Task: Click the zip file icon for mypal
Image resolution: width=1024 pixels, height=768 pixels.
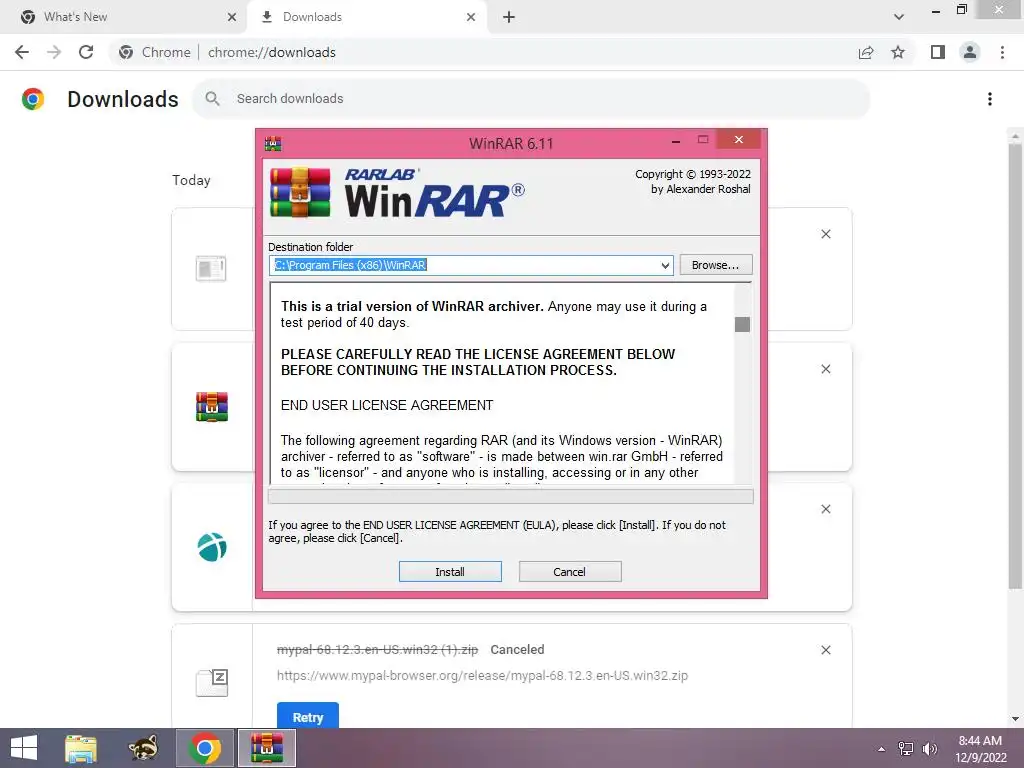Action: [212, 683]
